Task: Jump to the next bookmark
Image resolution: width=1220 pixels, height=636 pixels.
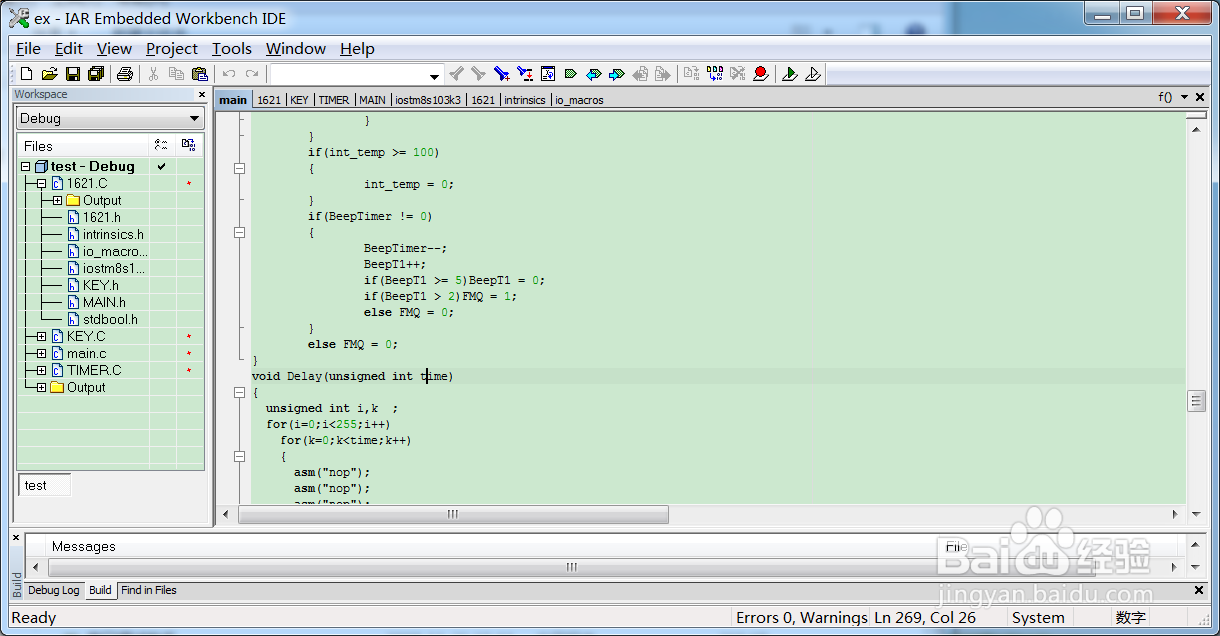Action: pyautogui.click(x=617, y=74)
